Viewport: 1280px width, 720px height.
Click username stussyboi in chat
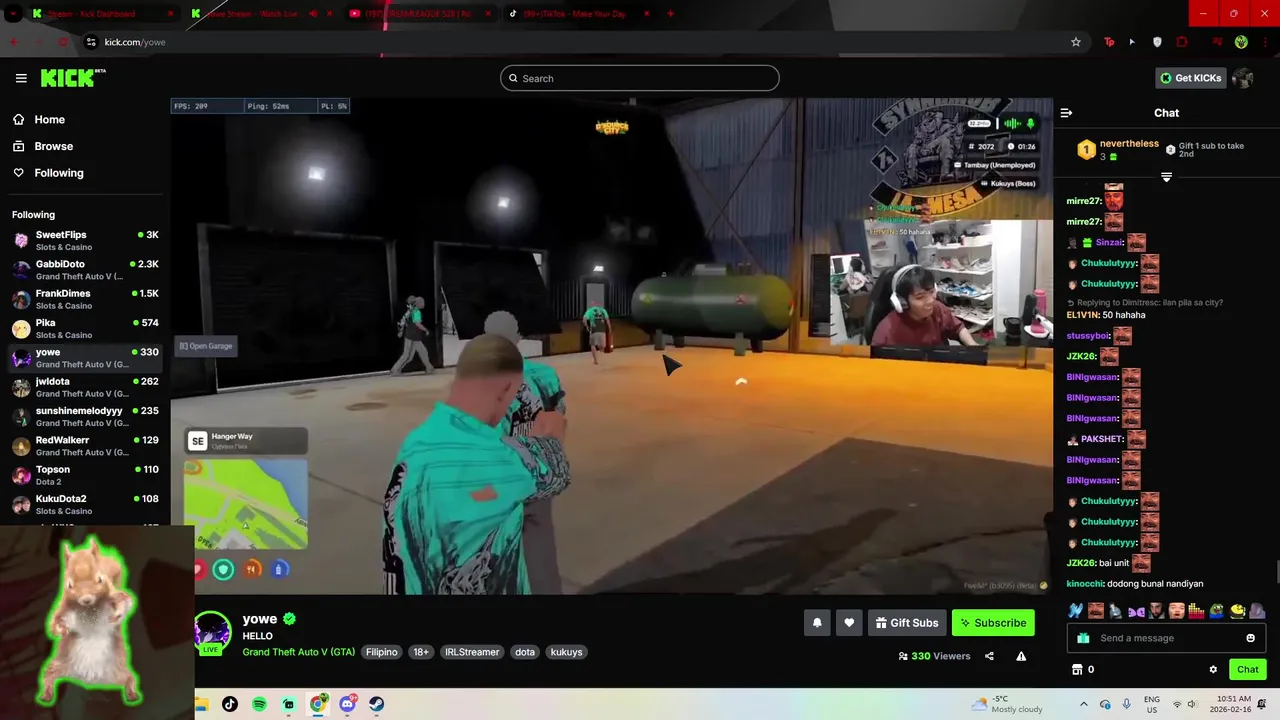click(1088, 336)
